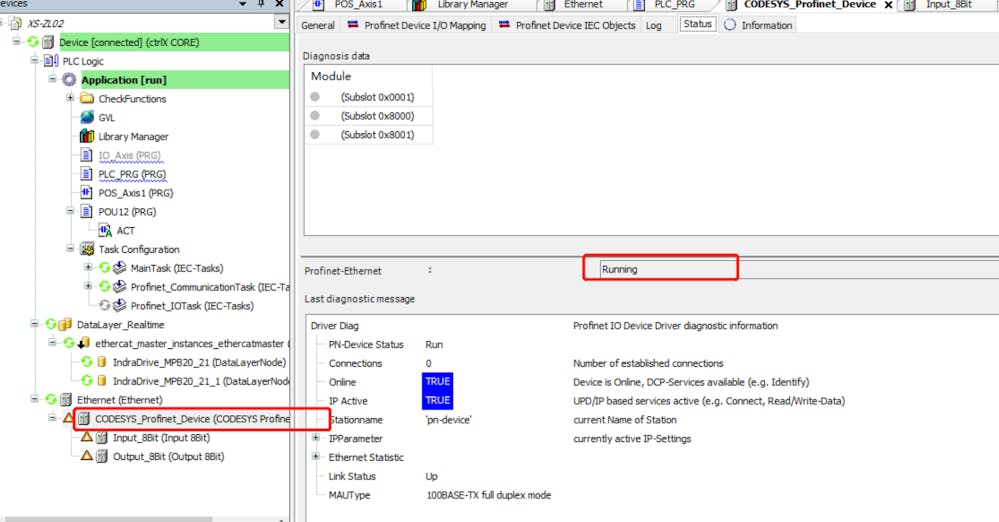Select Output_8Bit in the device tree

168,457
